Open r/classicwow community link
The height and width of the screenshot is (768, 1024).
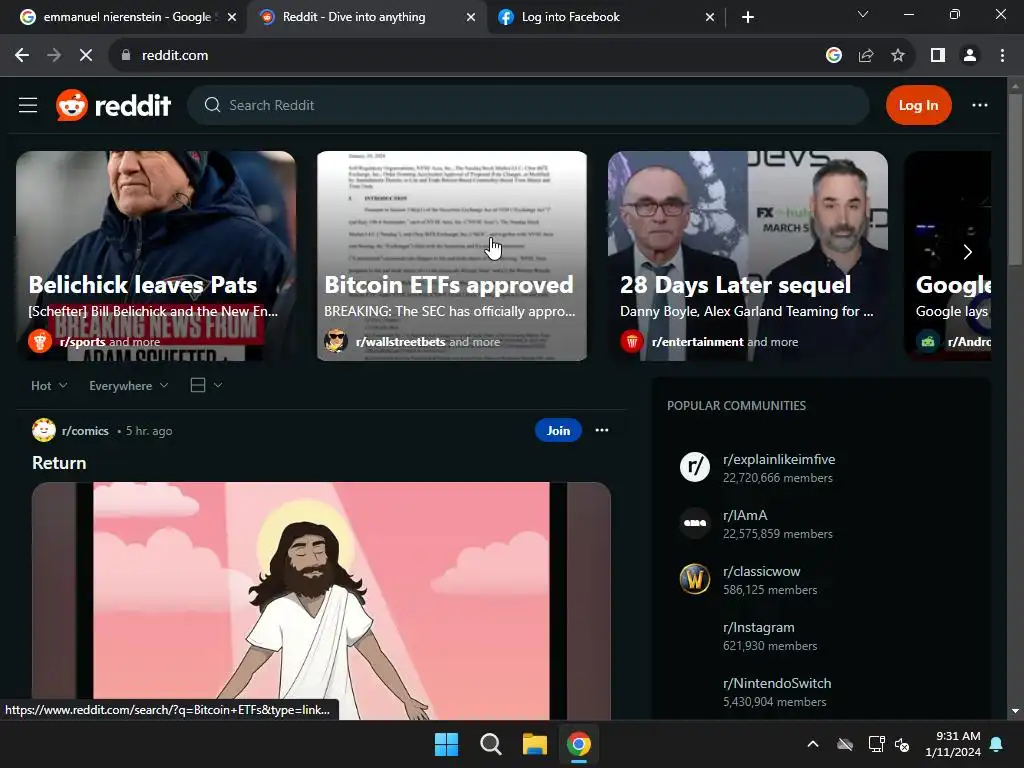[761, 571]
